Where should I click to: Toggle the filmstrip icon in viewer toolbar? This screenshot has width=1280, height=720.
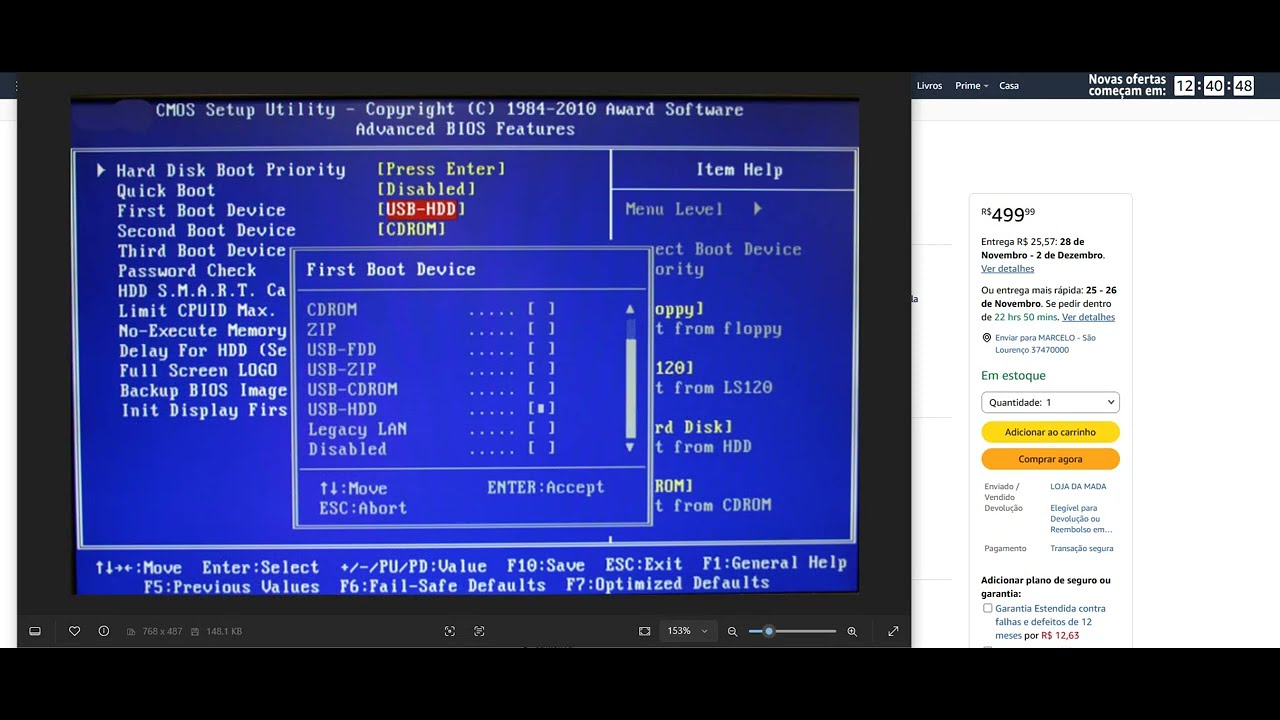[35, 631]
